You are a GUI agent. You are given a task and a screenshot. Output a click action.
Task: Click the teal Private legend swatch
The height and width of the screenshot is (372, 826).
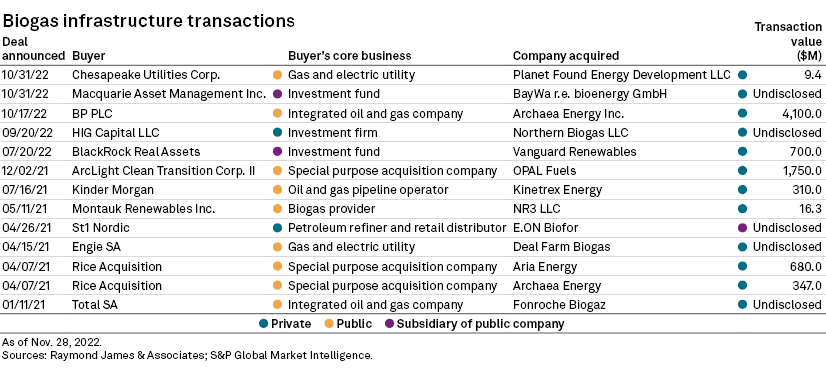[x=263, y=324]
